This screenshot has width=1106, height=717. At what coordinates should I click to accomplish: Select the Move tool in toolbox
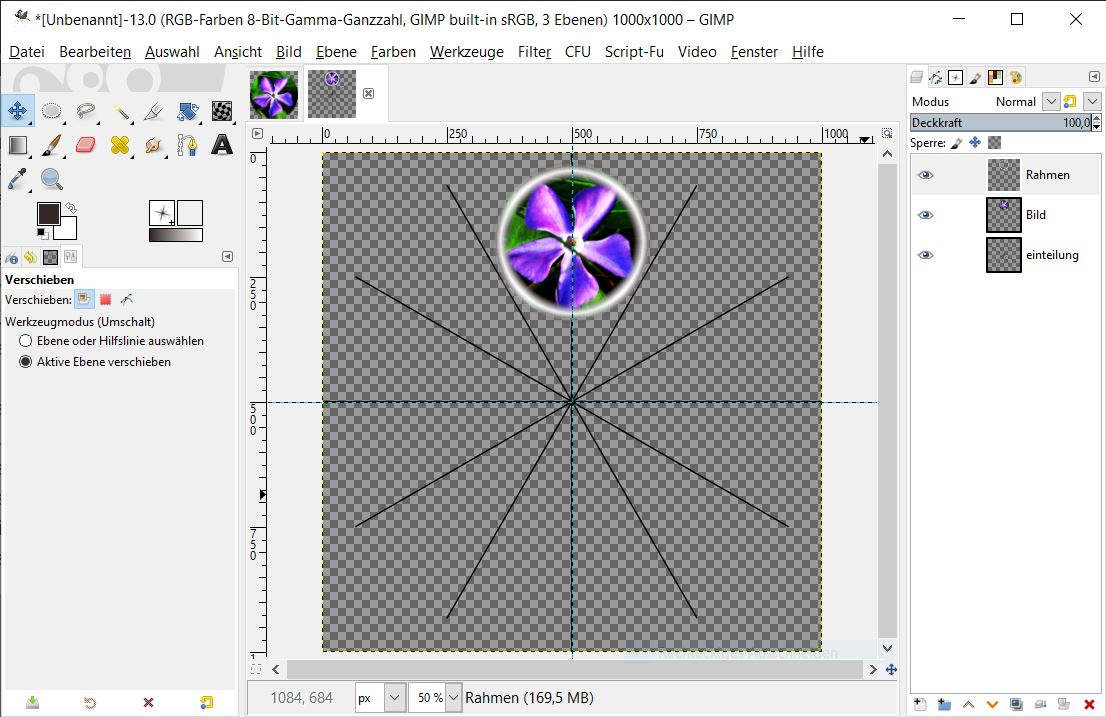[18, 111]
